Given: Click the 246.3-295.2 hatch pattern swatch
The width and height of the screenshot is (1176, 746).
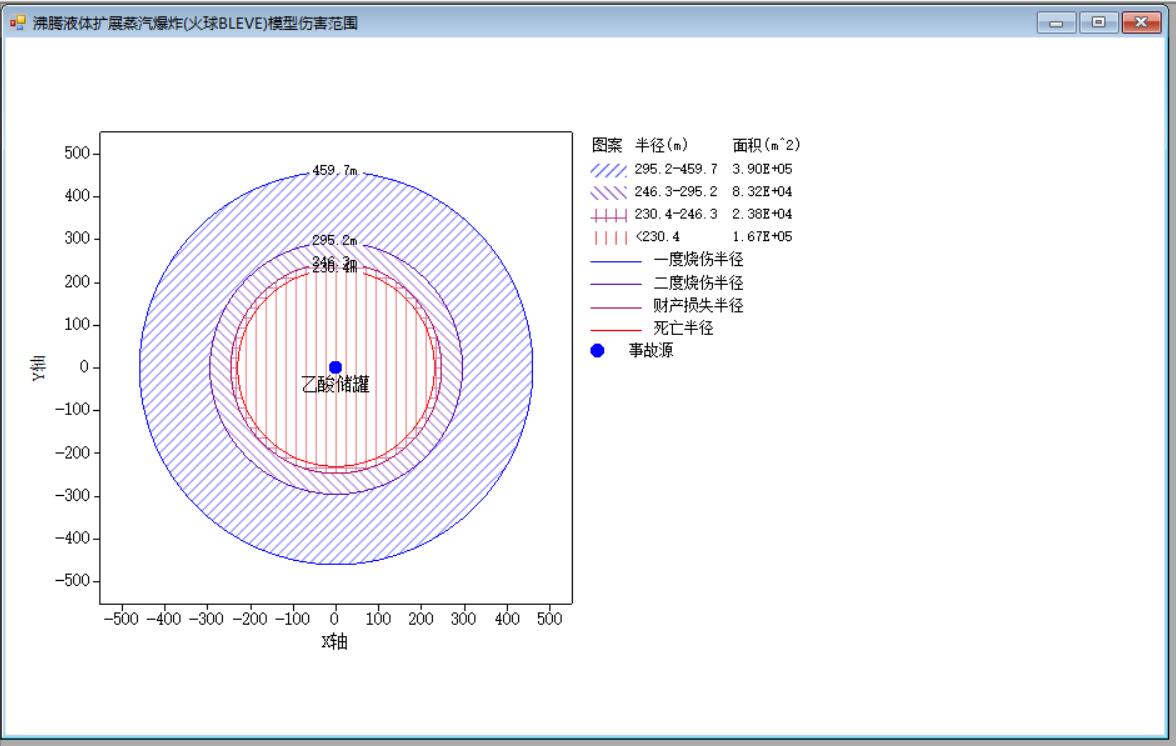Looking at the screenshot, I should 608,193.
